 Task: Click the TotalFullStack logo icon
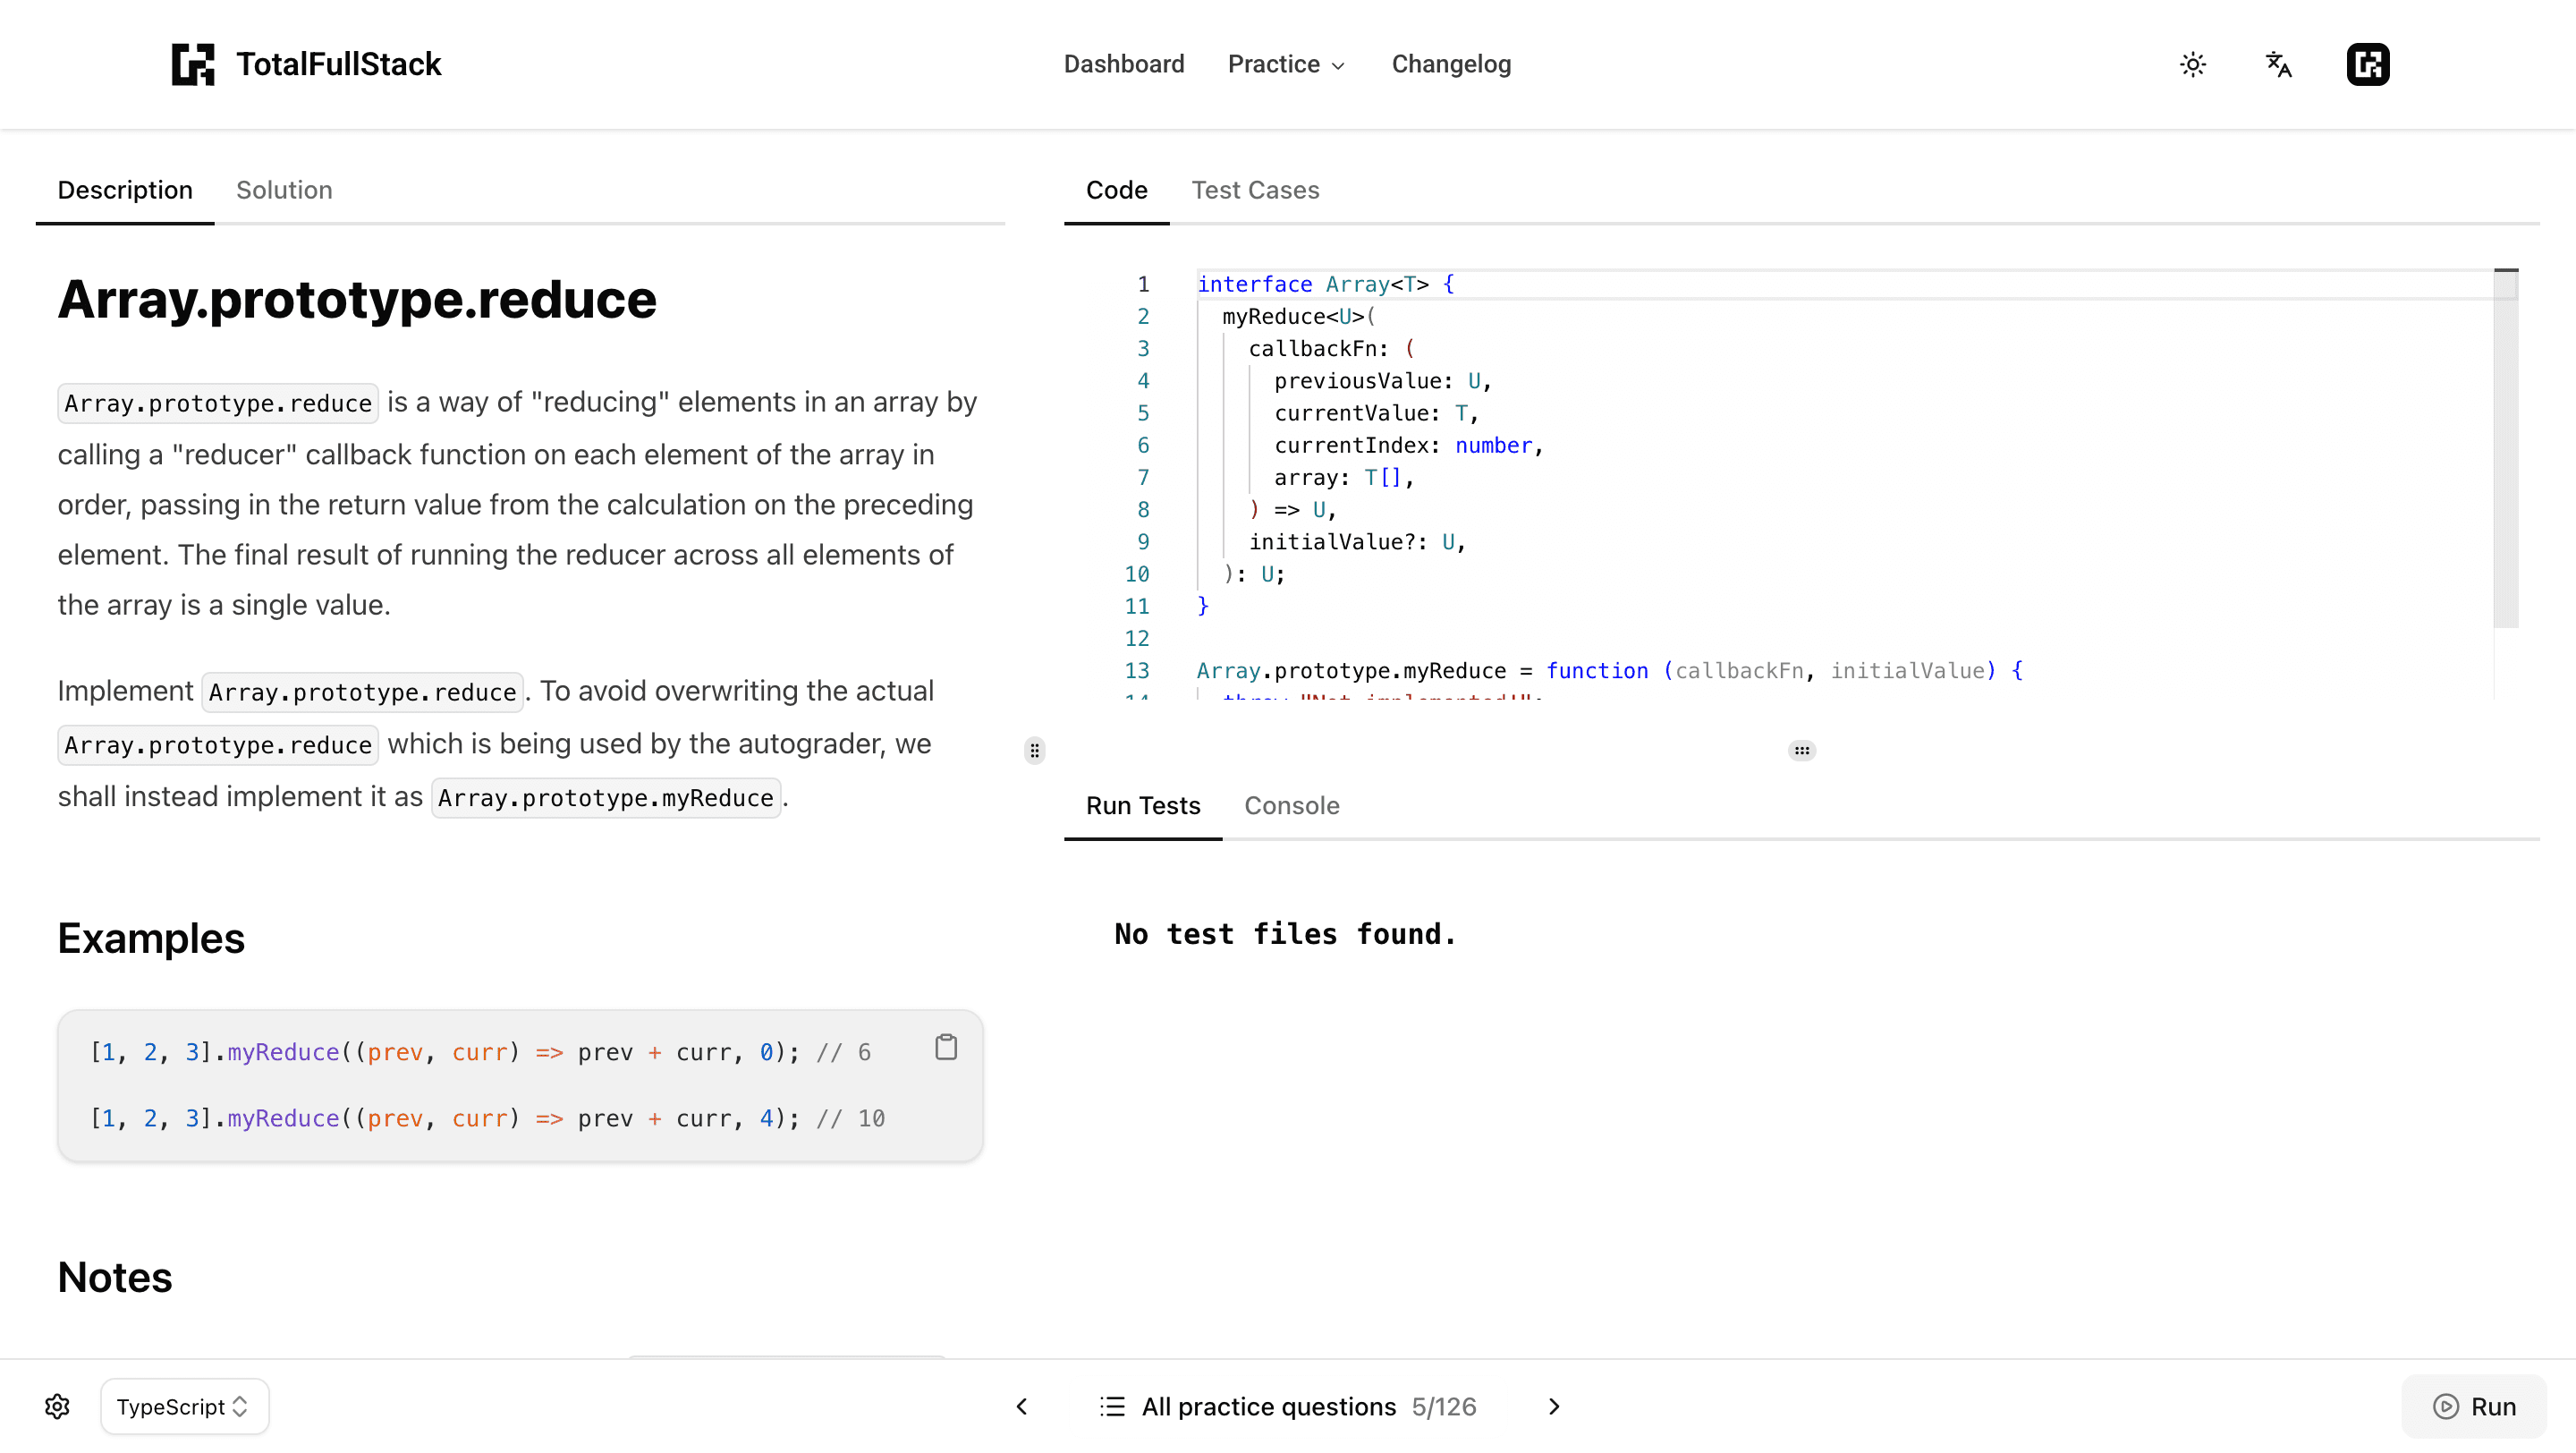(192, 64)
